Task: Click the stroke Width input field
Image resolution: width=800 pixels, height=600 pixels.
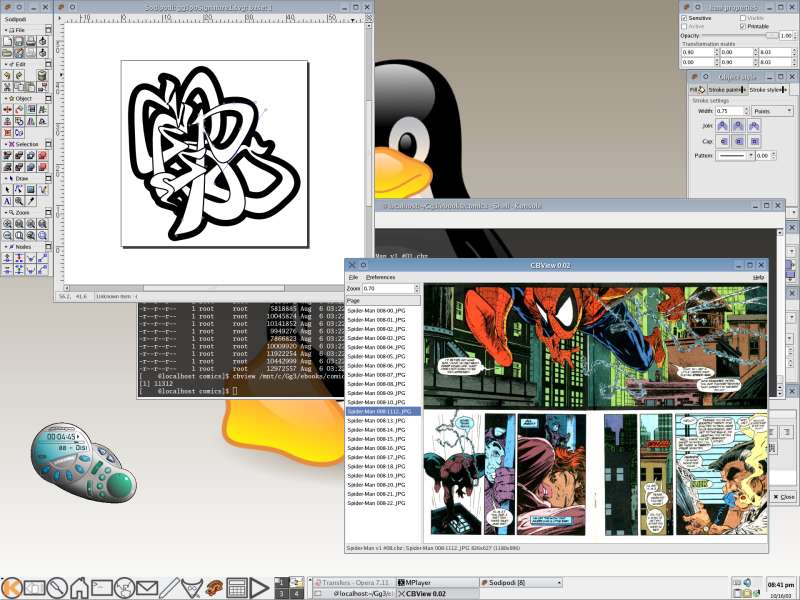Action: (729, 111)
